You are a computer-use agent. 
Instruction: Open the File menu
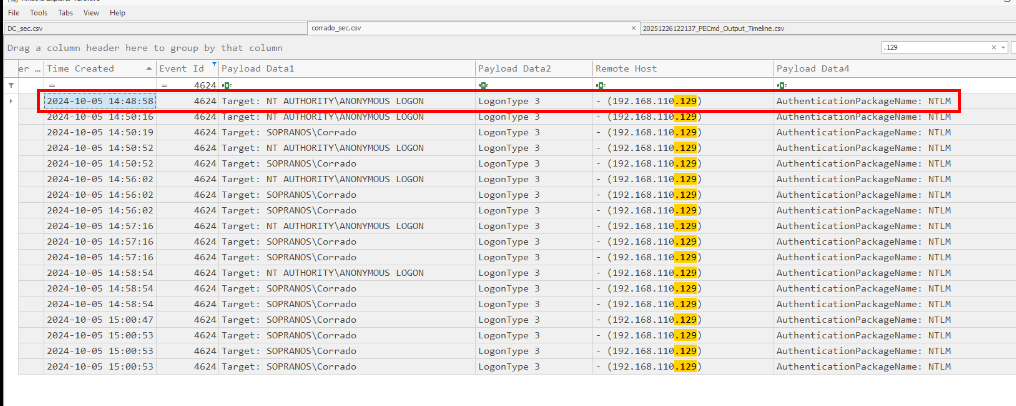13,13
